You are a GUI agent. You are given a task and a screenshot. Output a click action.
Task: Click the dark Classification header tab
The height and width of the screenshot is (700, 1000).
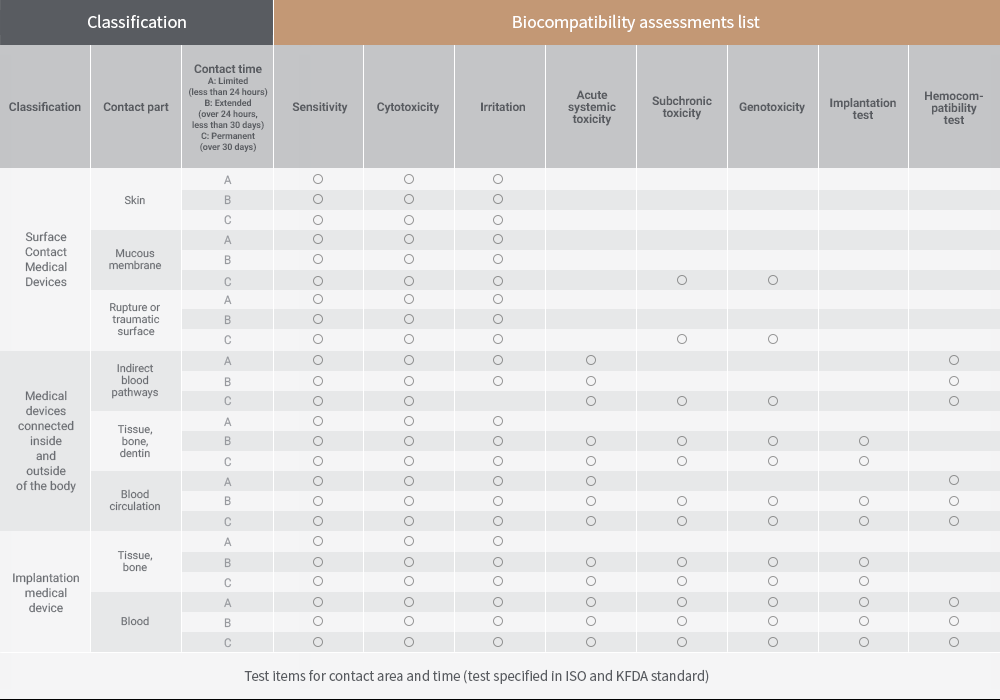pyautogui.click(x=136, y=22)
